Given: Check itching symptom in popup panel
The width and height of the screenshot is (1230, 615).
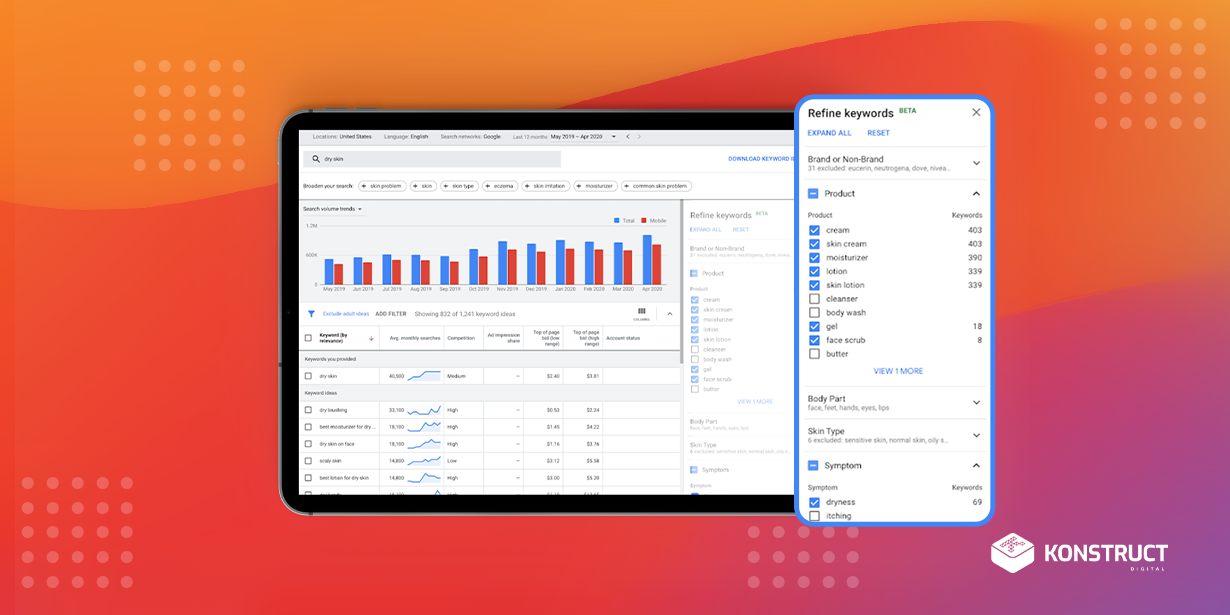Looking at the screenshot, I should 814,516.
